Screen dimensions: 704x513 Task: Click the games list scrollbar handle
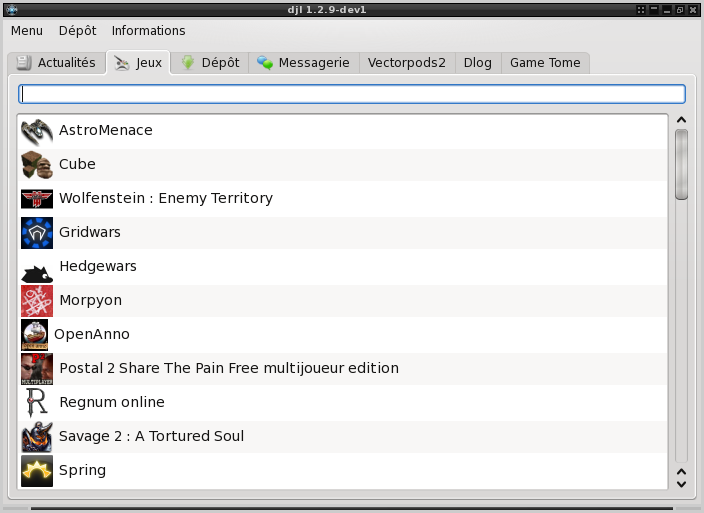tap(682, 164)
